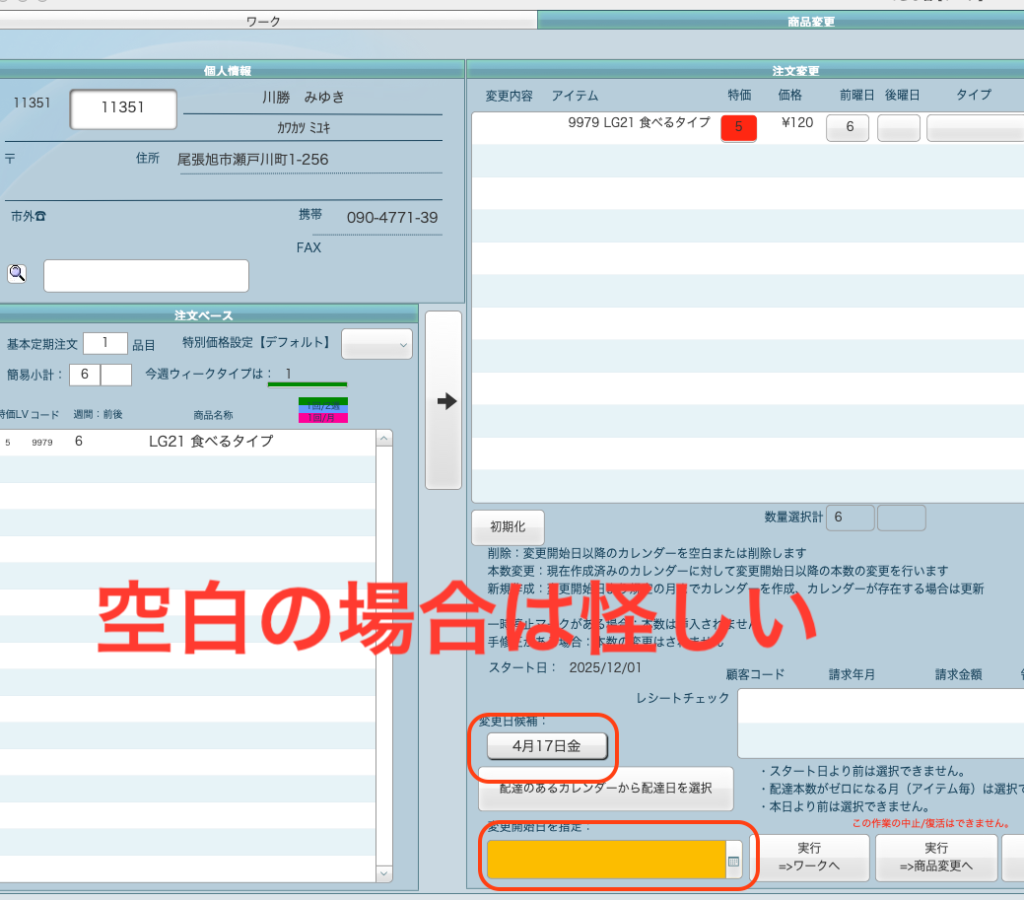Select the 4月17日金 date candidate button
The height and width of the screenshot is (900, 1024).
click(545, 745)
